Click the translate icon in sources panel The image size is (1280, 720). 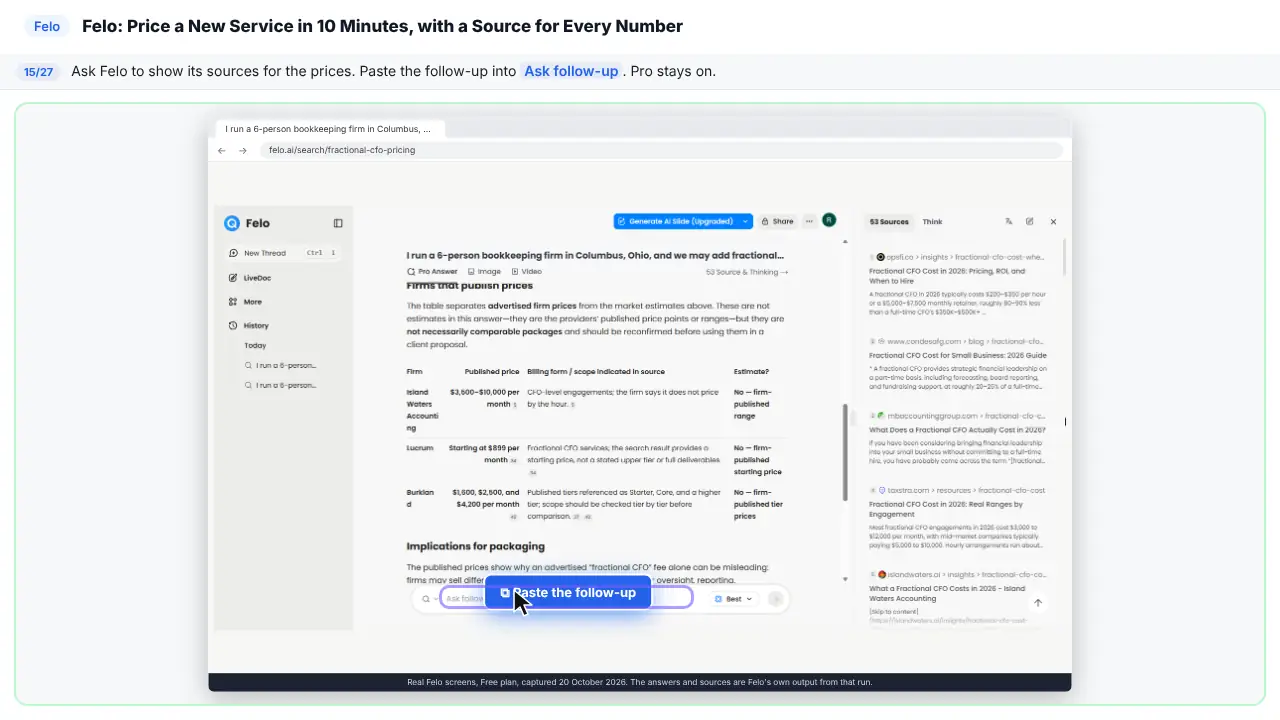[1008, 222]
